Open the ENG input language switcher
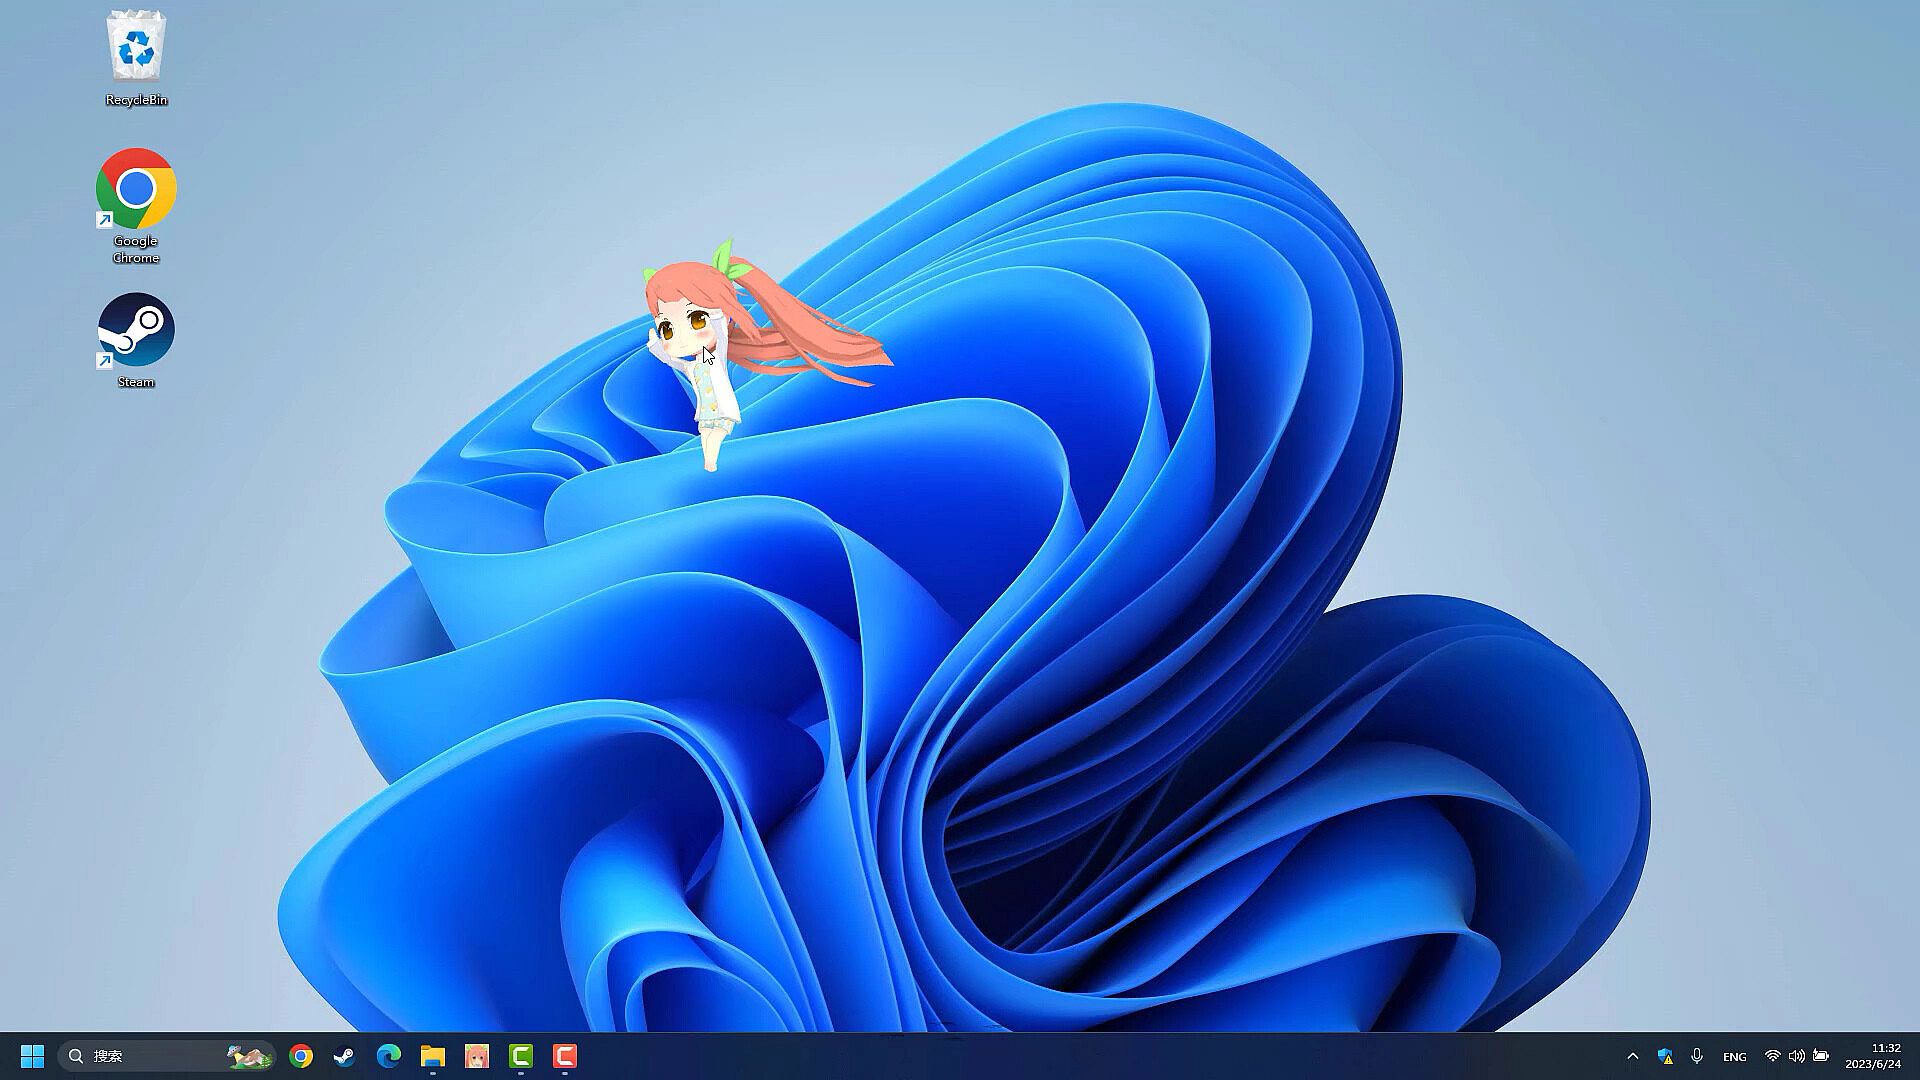1920x1080 pixels. 1735,1057
